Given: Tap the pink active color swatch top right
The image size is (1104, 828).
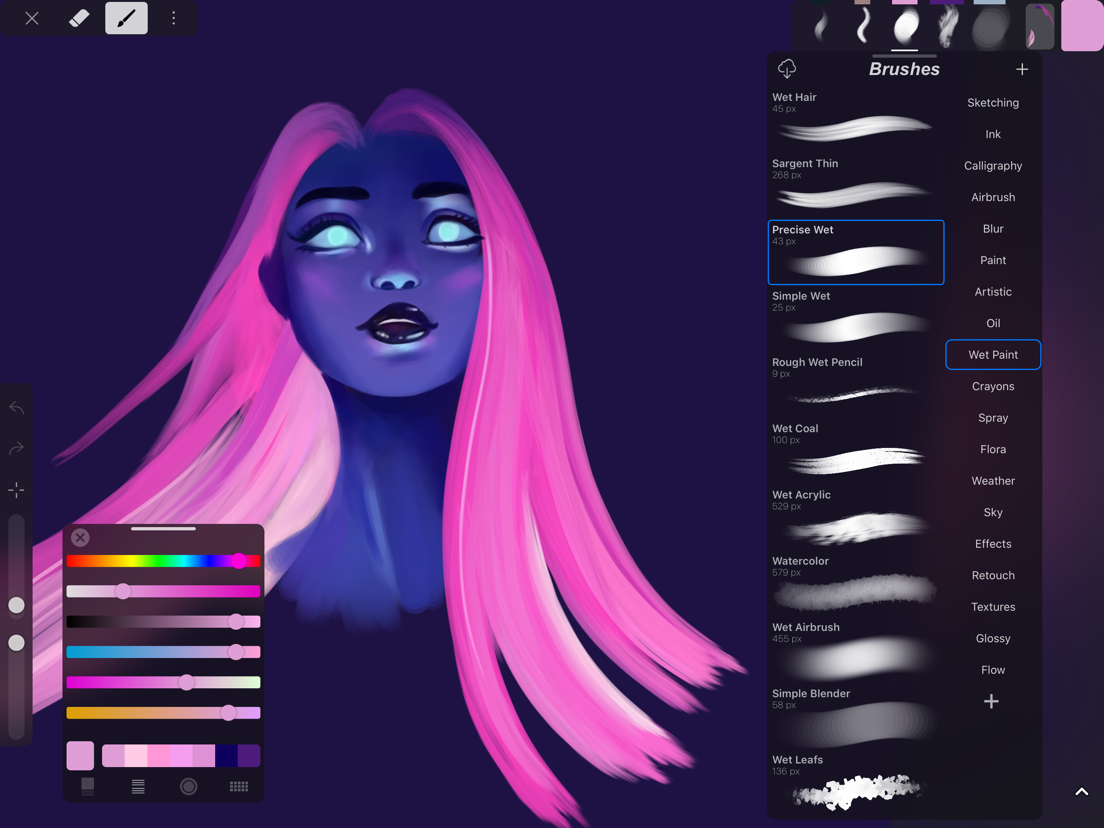Looking at the screenshot, I should tap(1081, 26).
